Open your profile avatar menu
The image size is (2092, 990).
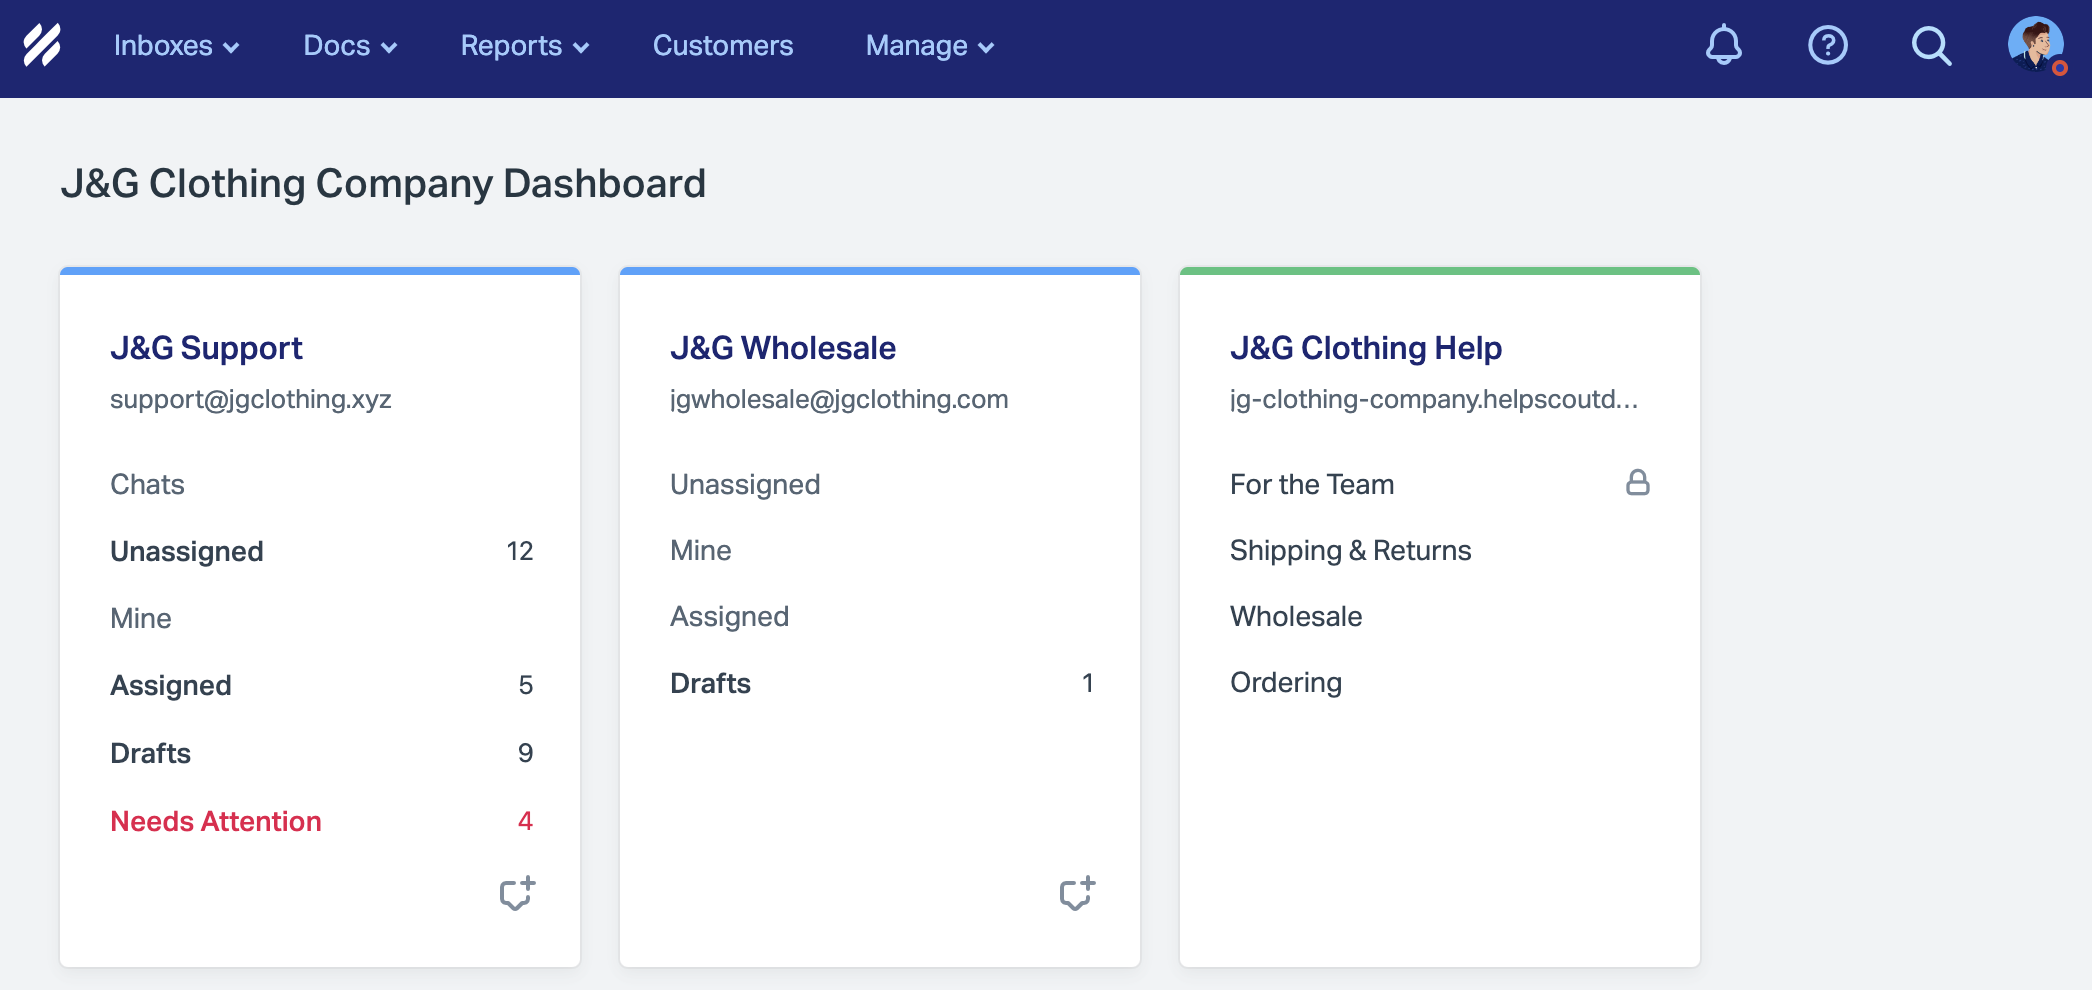pos(2037,45)
